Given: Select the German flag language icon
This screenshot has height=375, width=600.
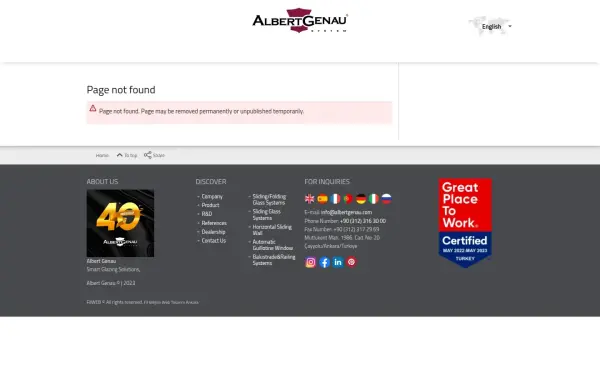Looking at the screenshot, I should pyautogui.click(x=361, y=199).
